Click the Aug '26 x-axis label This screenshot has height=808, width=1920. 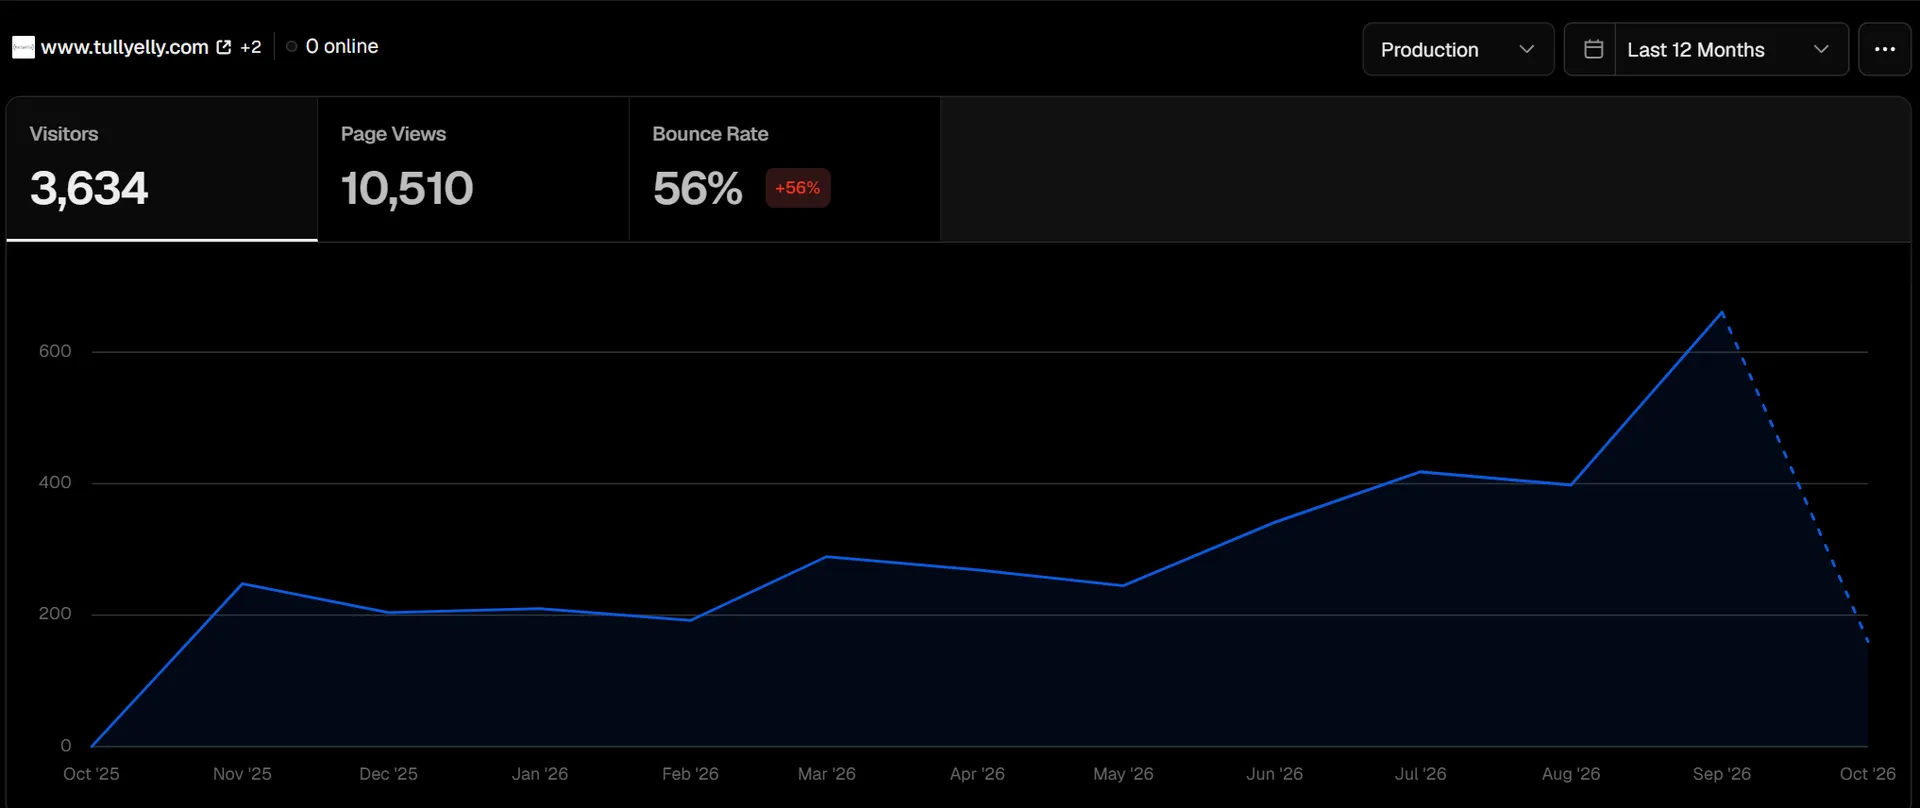[1571, 774]
